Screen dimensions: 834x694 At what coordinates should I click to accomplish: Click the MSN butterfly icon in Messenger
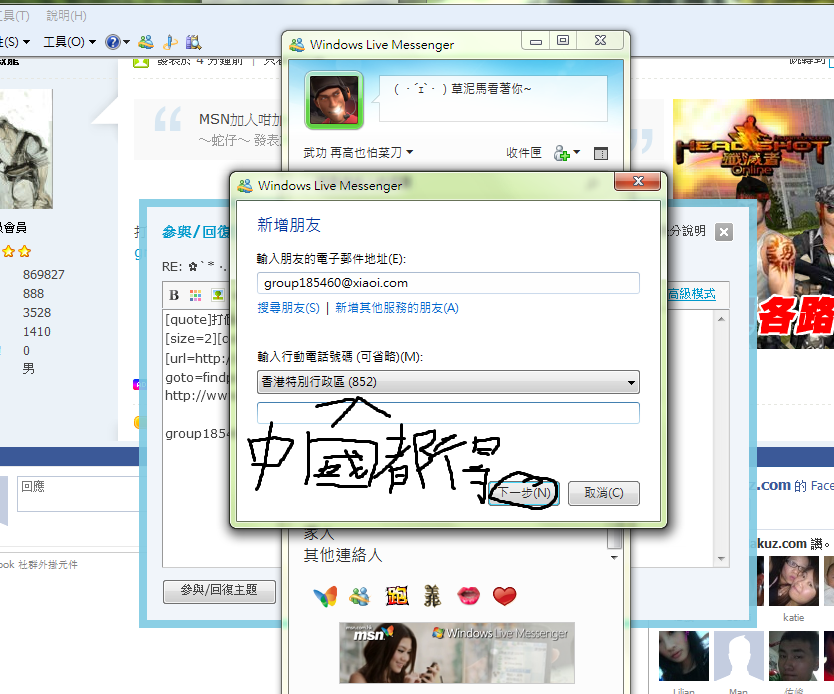[x=325, y=596]
